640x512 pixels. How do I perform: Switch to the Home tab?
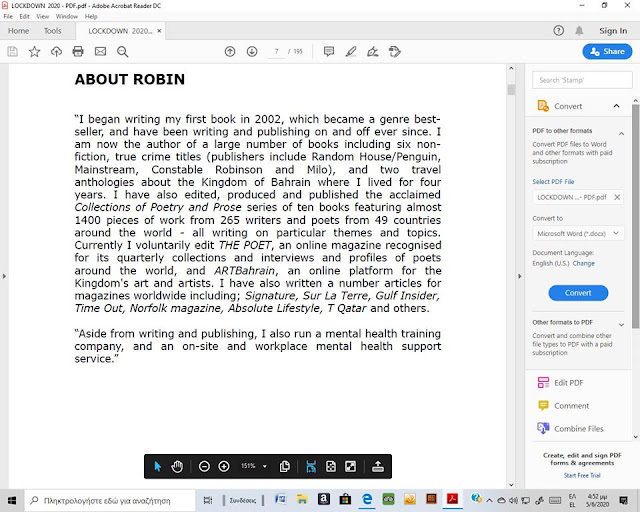(18, 31)
